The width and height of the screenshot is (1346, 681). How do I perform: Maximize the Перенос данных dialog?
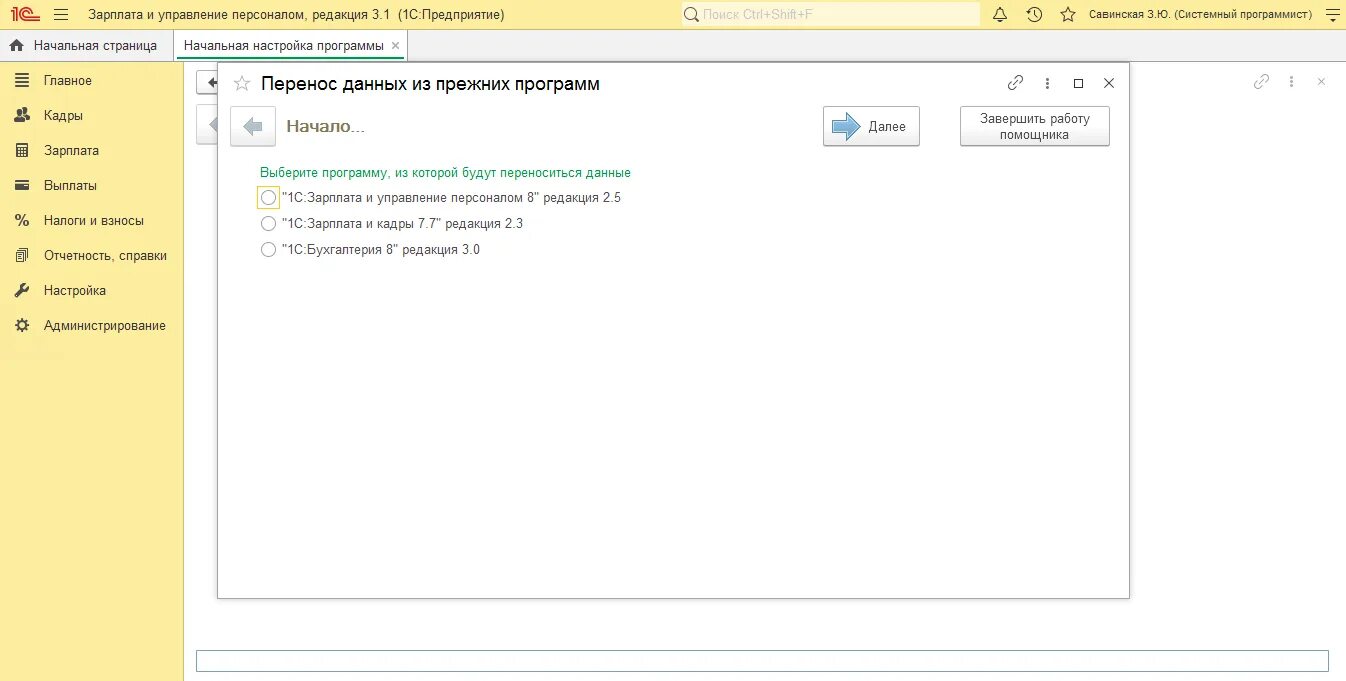tap(1078, 83)
